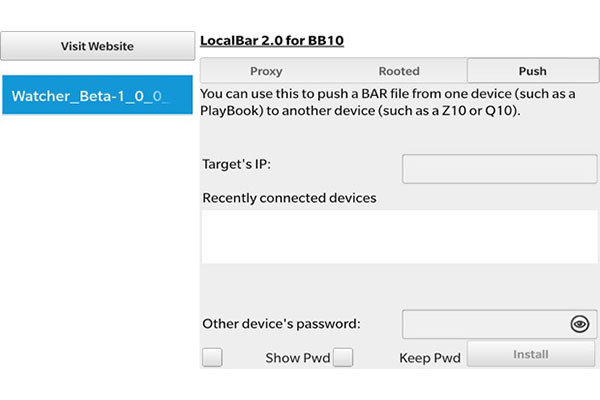The height and width of the screenshot is (400, 600).
Task: Click the Keep Pwd label text
Action: point(430,358)
